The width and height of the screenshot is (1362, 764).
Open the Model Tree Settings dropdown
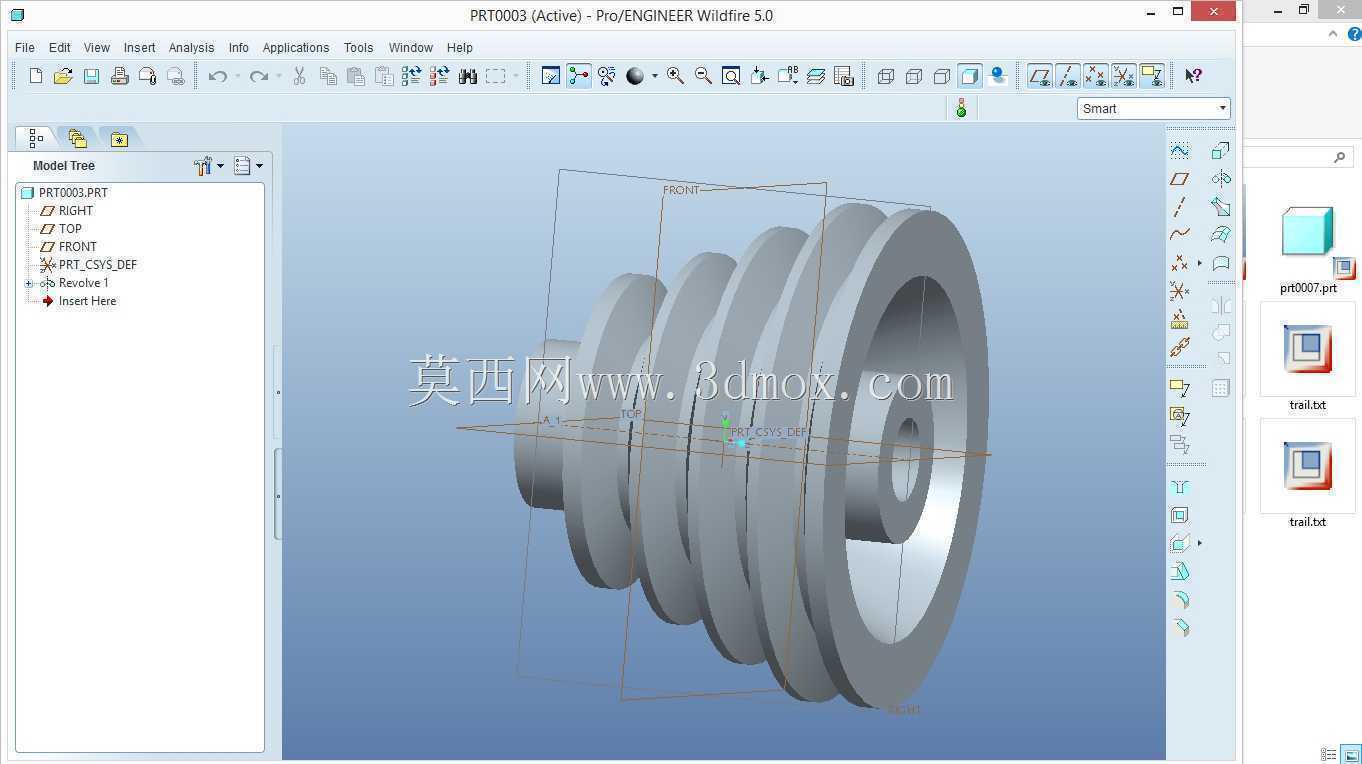[x=209, y=166]
